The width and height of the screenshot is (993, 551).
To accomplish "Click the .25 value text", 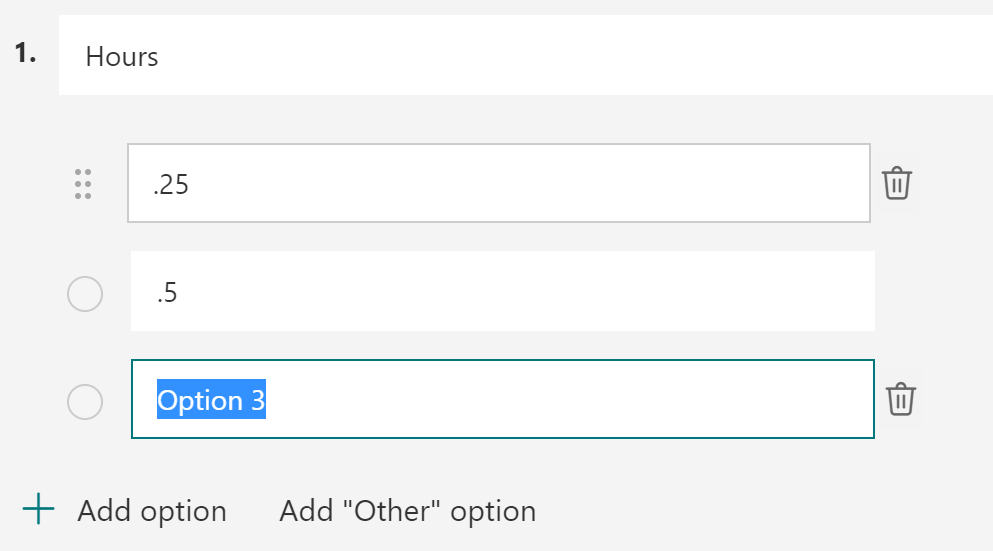I will [x=171, y=185].
